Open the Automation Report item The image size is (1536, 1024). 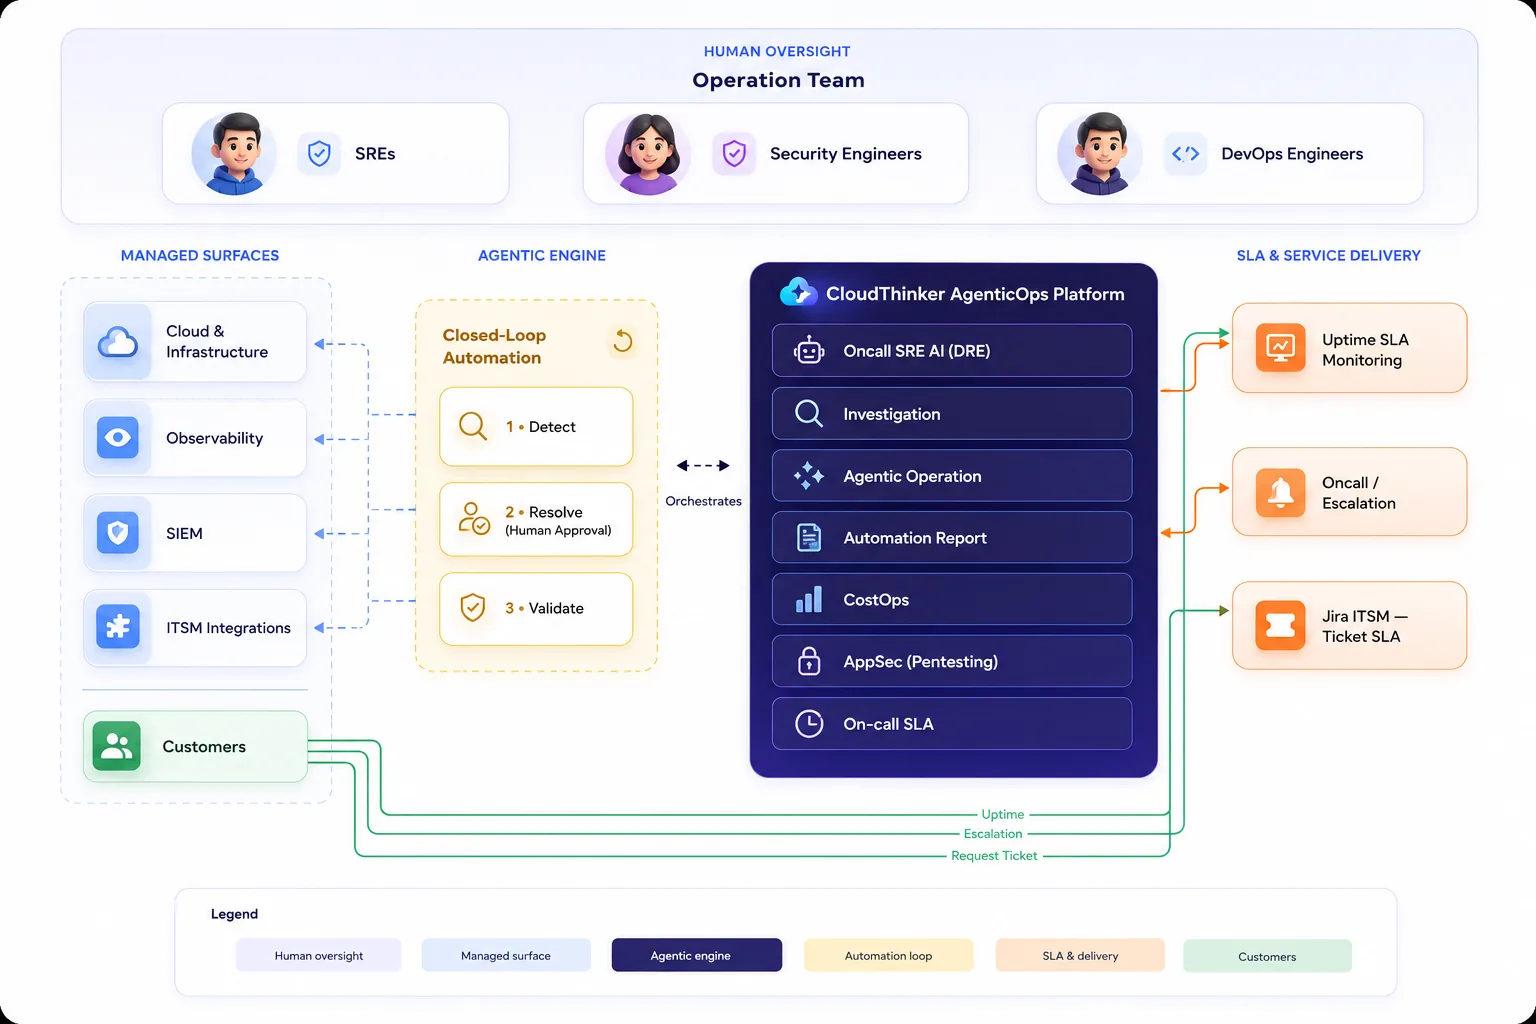tap(952, 538)
